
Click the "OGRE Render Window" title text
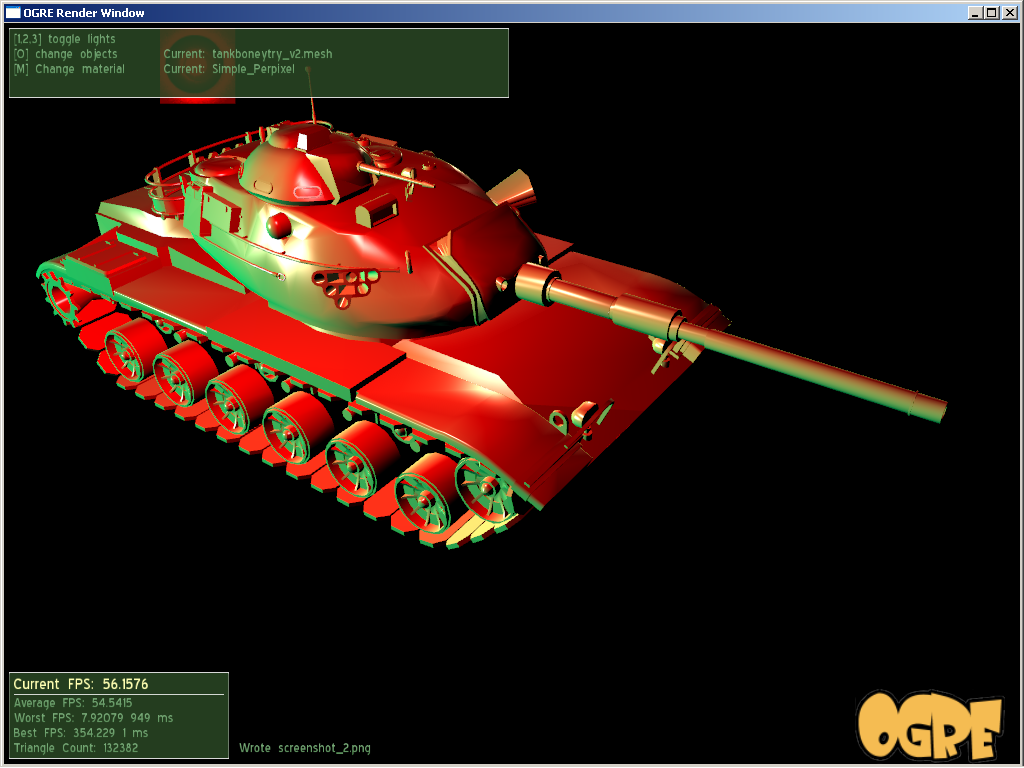[x=84, y=12]
